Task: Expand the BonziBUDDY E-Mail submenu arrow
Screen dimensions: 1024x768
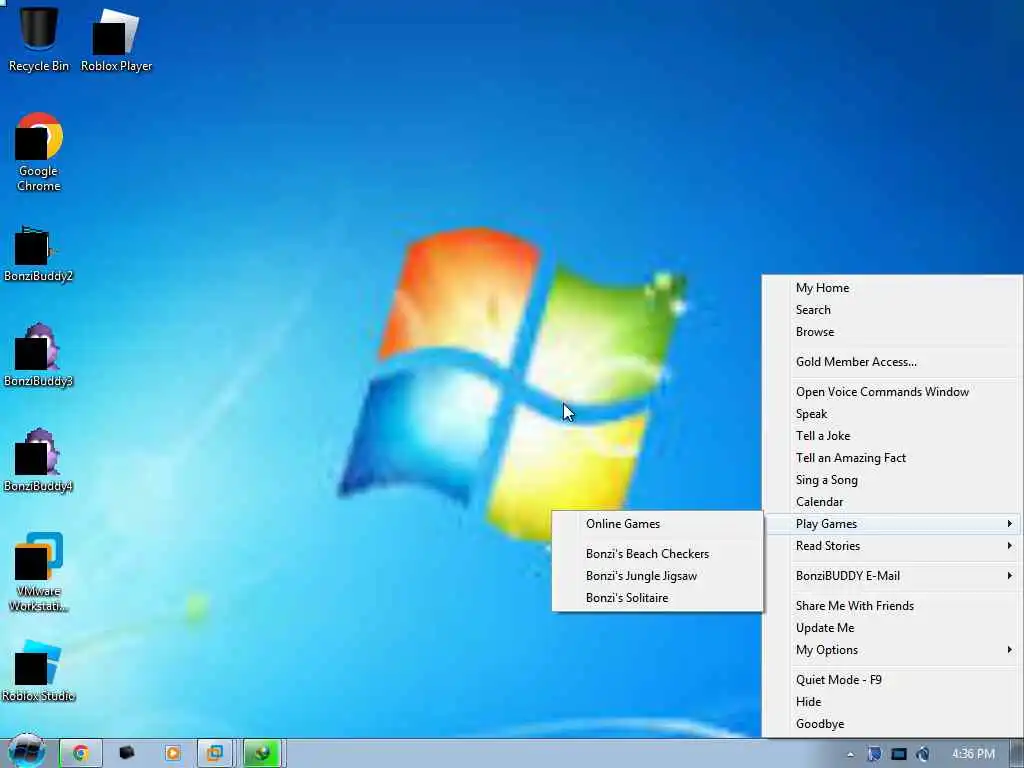Action: point(1010,576)
